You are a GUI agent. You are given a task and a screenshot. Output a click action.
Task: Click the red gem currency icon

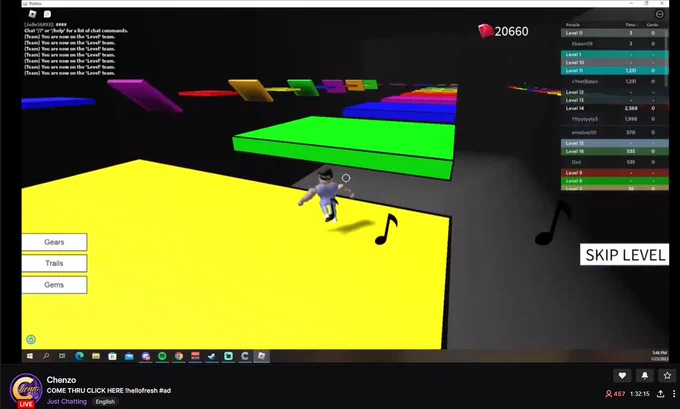click(485, 31)
